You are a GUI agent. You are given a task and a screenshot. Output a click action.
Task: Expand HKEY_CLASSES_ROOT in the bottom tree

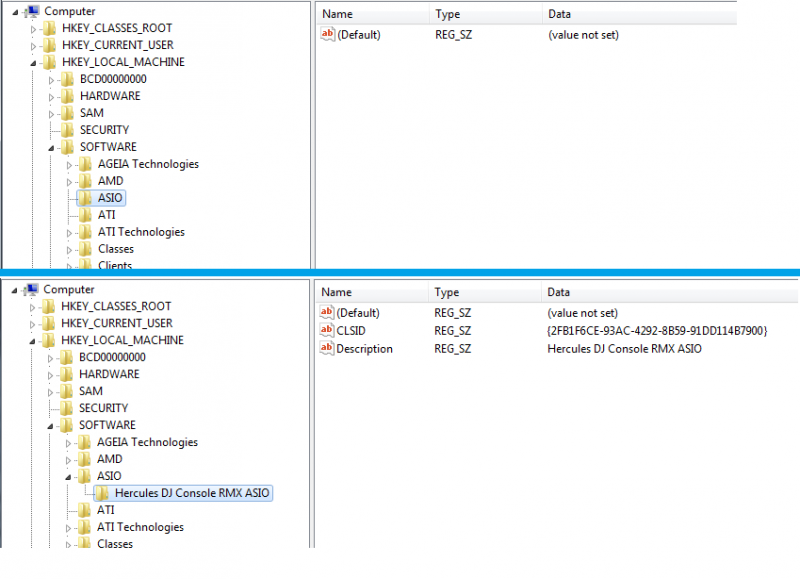[33, 307]
